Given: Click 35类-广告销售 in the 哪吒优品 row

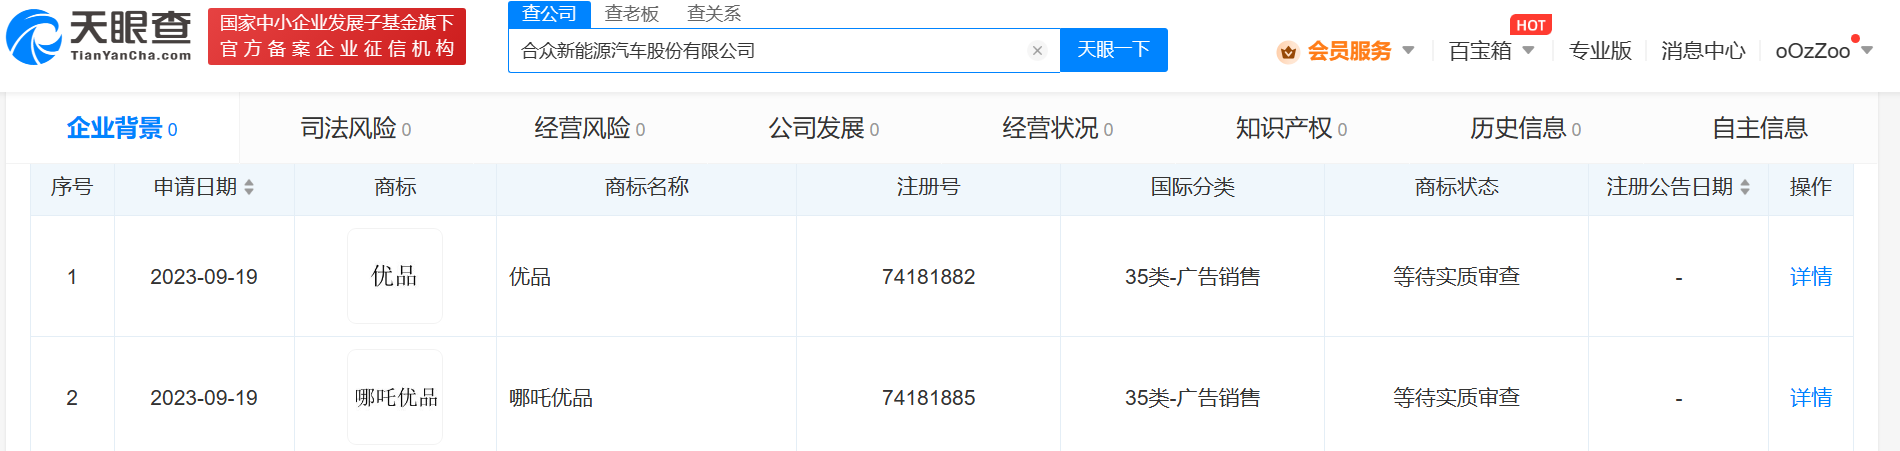Looking at the screenshot, I should [1192, 397].
